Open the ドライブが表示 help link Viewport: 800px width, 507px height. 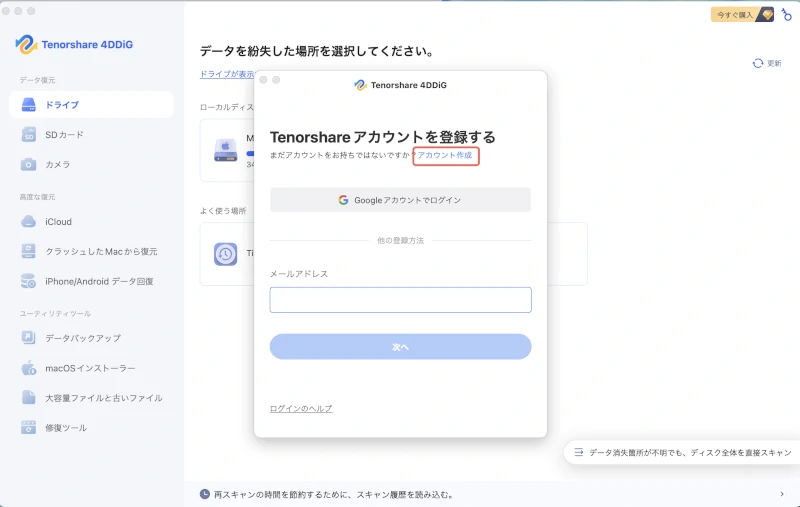click(x=227, y=74)
